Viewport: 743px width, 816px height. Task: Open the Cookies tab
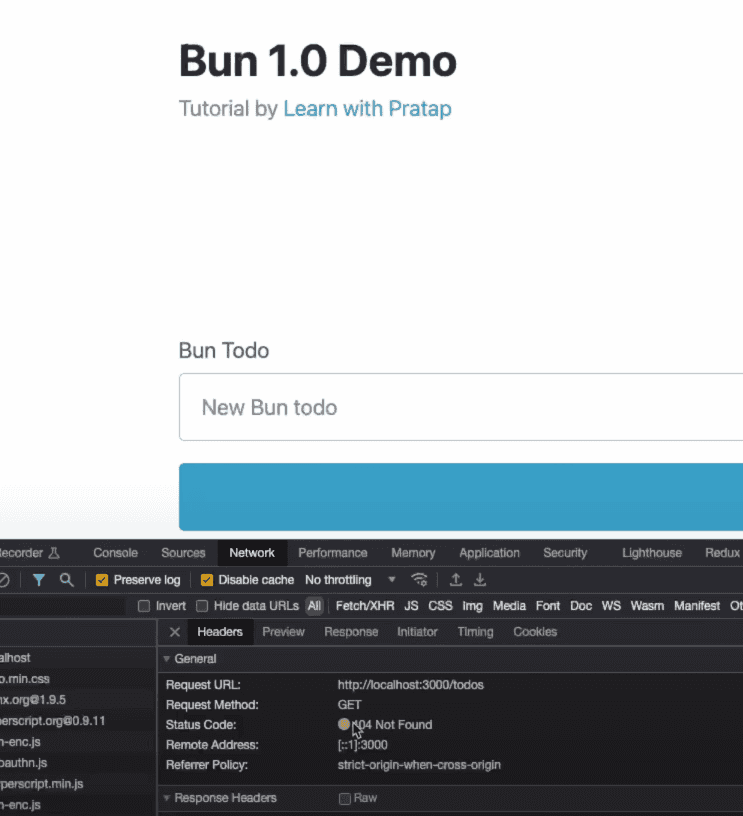(x=535, y=632)
